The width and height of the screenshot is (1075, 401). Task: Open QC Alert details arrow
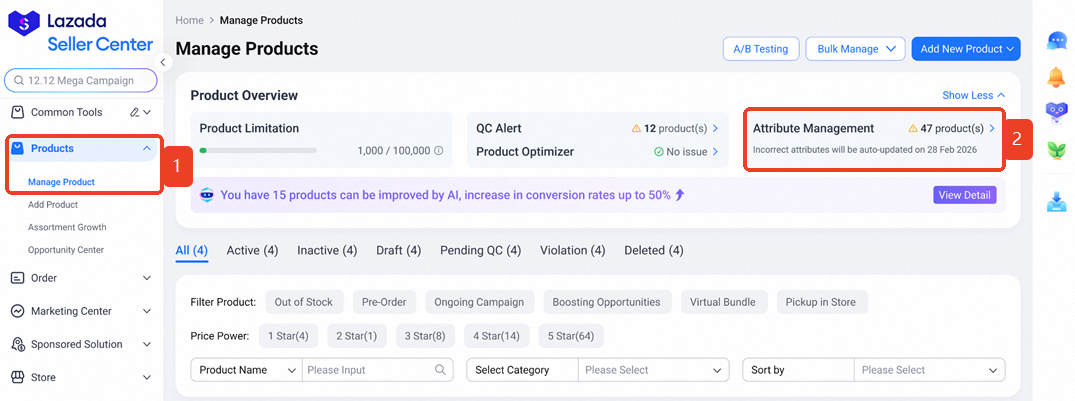coord(716,128)
